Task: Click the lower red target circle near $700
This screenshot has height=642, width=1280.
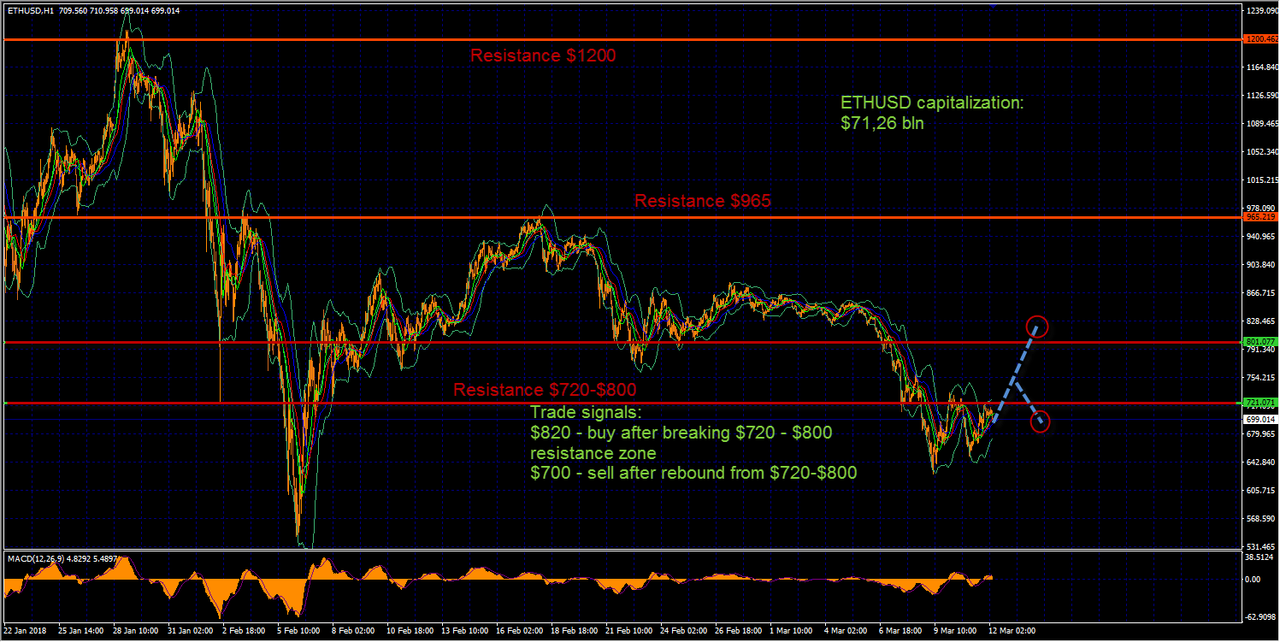Action: pos(1041,421)
